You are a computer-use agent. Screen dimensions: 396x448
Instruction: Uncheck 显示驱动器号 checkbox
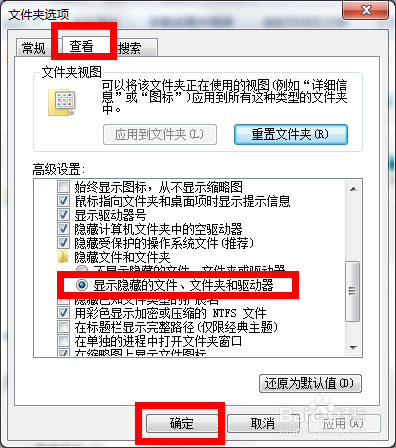(63, 215)
